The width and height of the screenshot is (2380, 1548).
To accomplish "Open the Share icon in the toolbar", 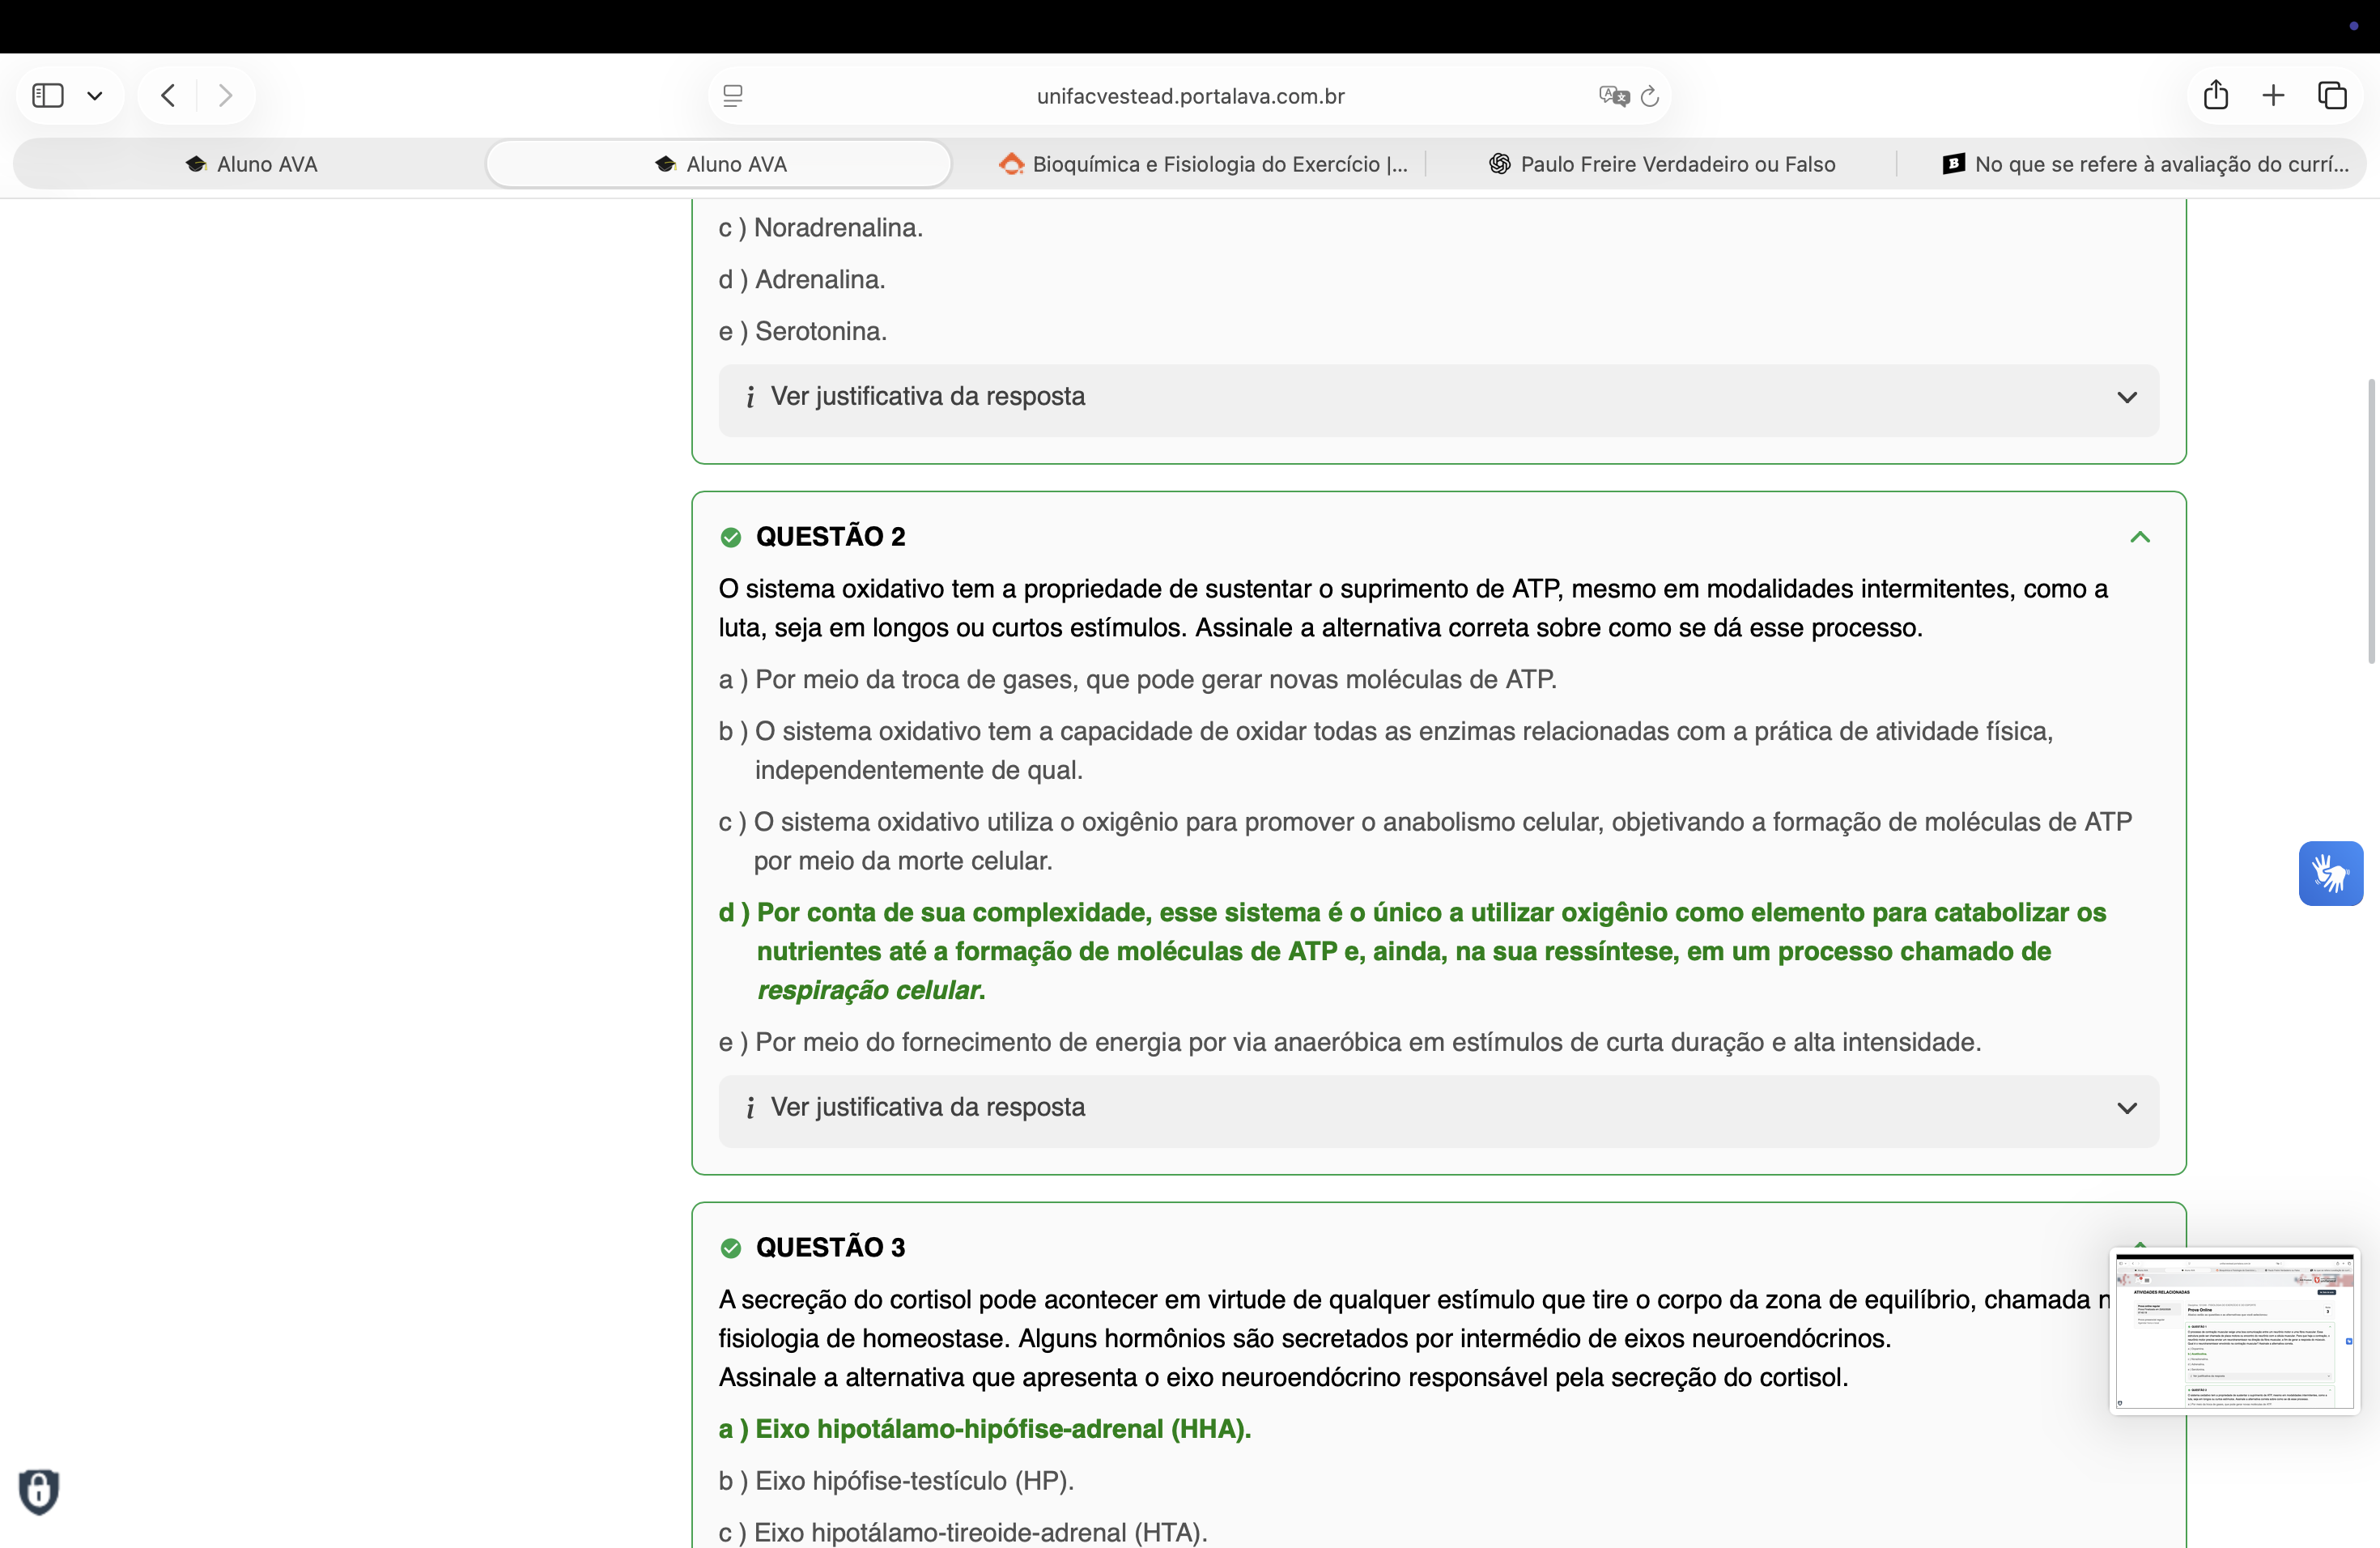I will [x=2215, y=96].
